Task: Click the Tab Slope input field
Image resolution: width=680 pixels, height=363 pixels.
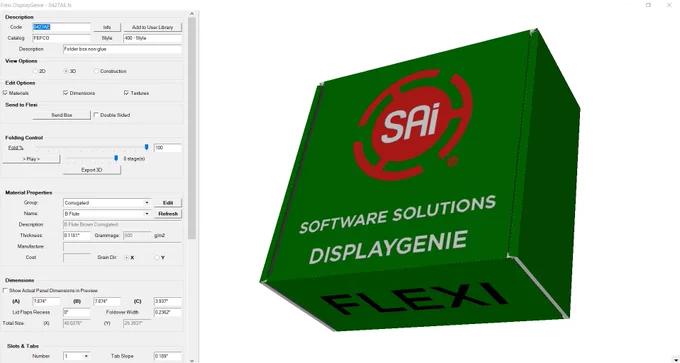Action: 167,356
